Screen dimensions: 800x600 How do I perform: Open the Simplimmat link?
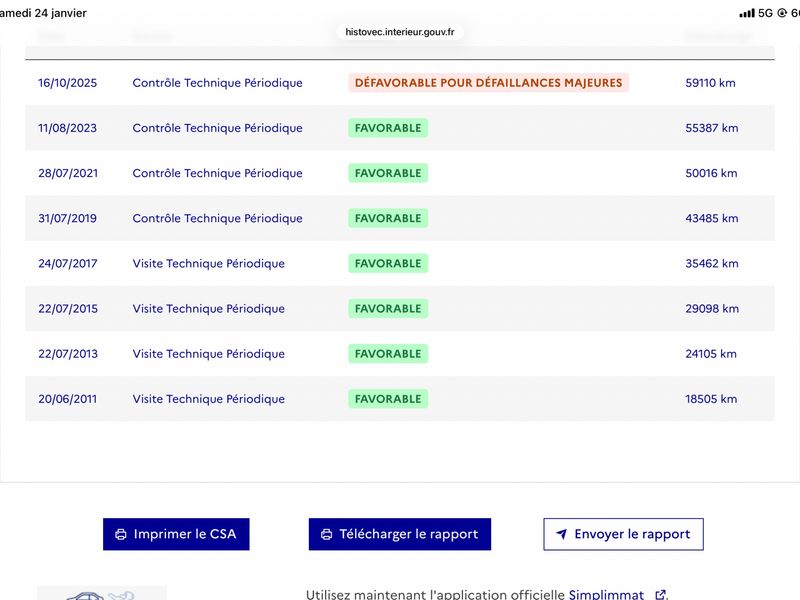[606, 594]
